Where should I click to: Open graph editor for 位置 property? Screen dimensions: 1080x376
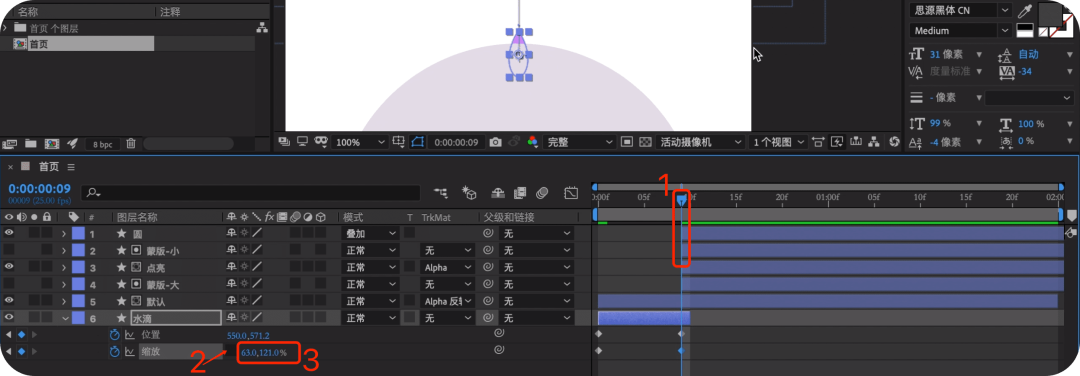(x=129, y=335)
